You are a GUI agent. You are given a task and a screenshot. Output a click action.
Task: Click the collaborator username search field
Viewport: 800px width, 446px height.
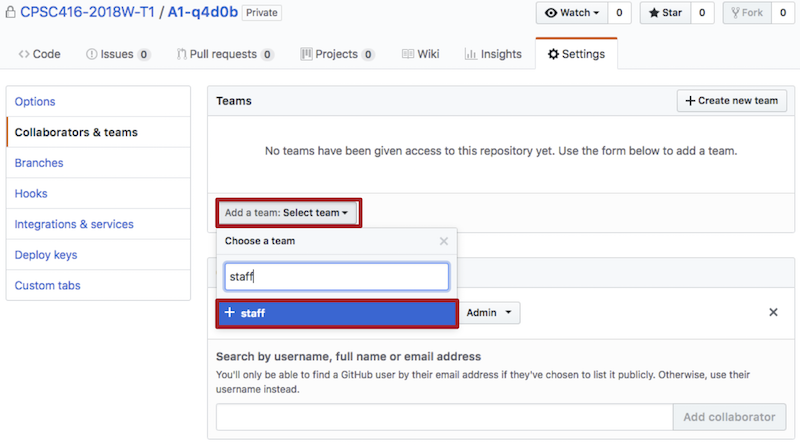point(444,417)
